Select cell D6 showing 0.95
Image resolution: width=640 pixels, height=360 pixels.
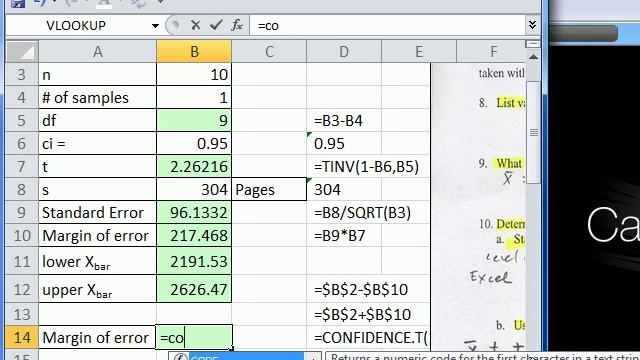tap(344, 143)
